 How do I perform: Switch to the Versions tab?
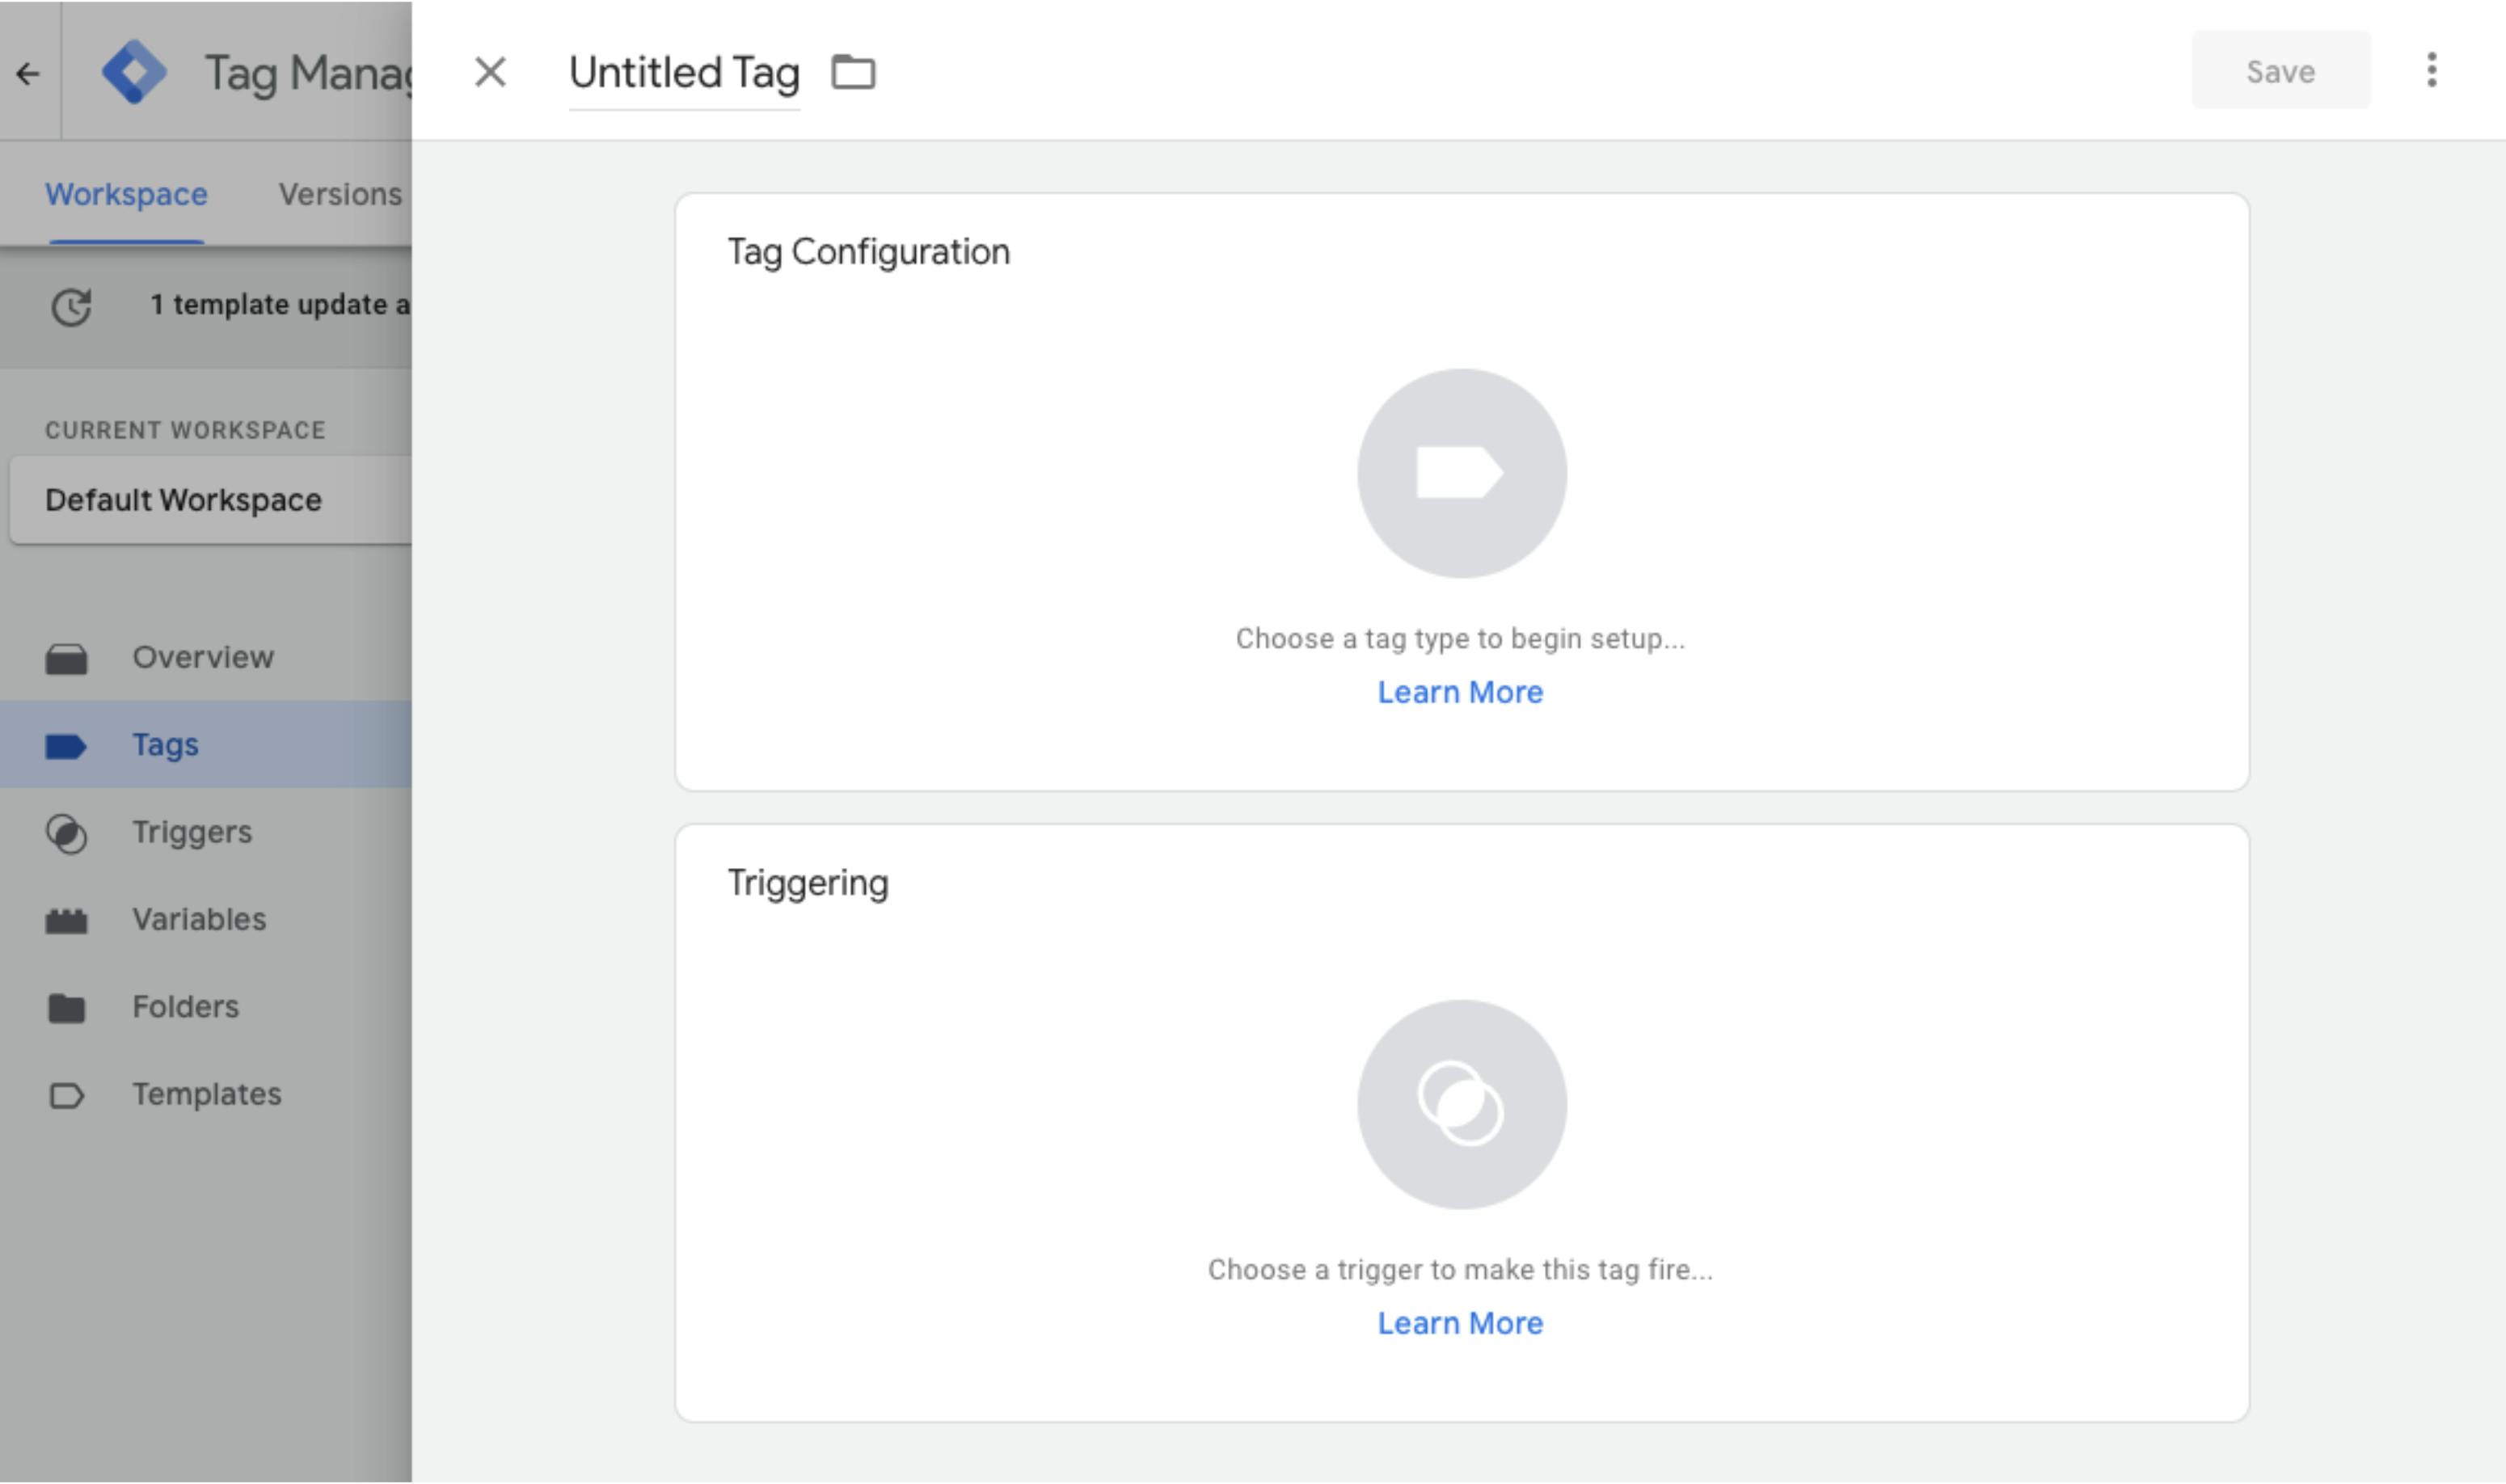(x=340, y=194)
